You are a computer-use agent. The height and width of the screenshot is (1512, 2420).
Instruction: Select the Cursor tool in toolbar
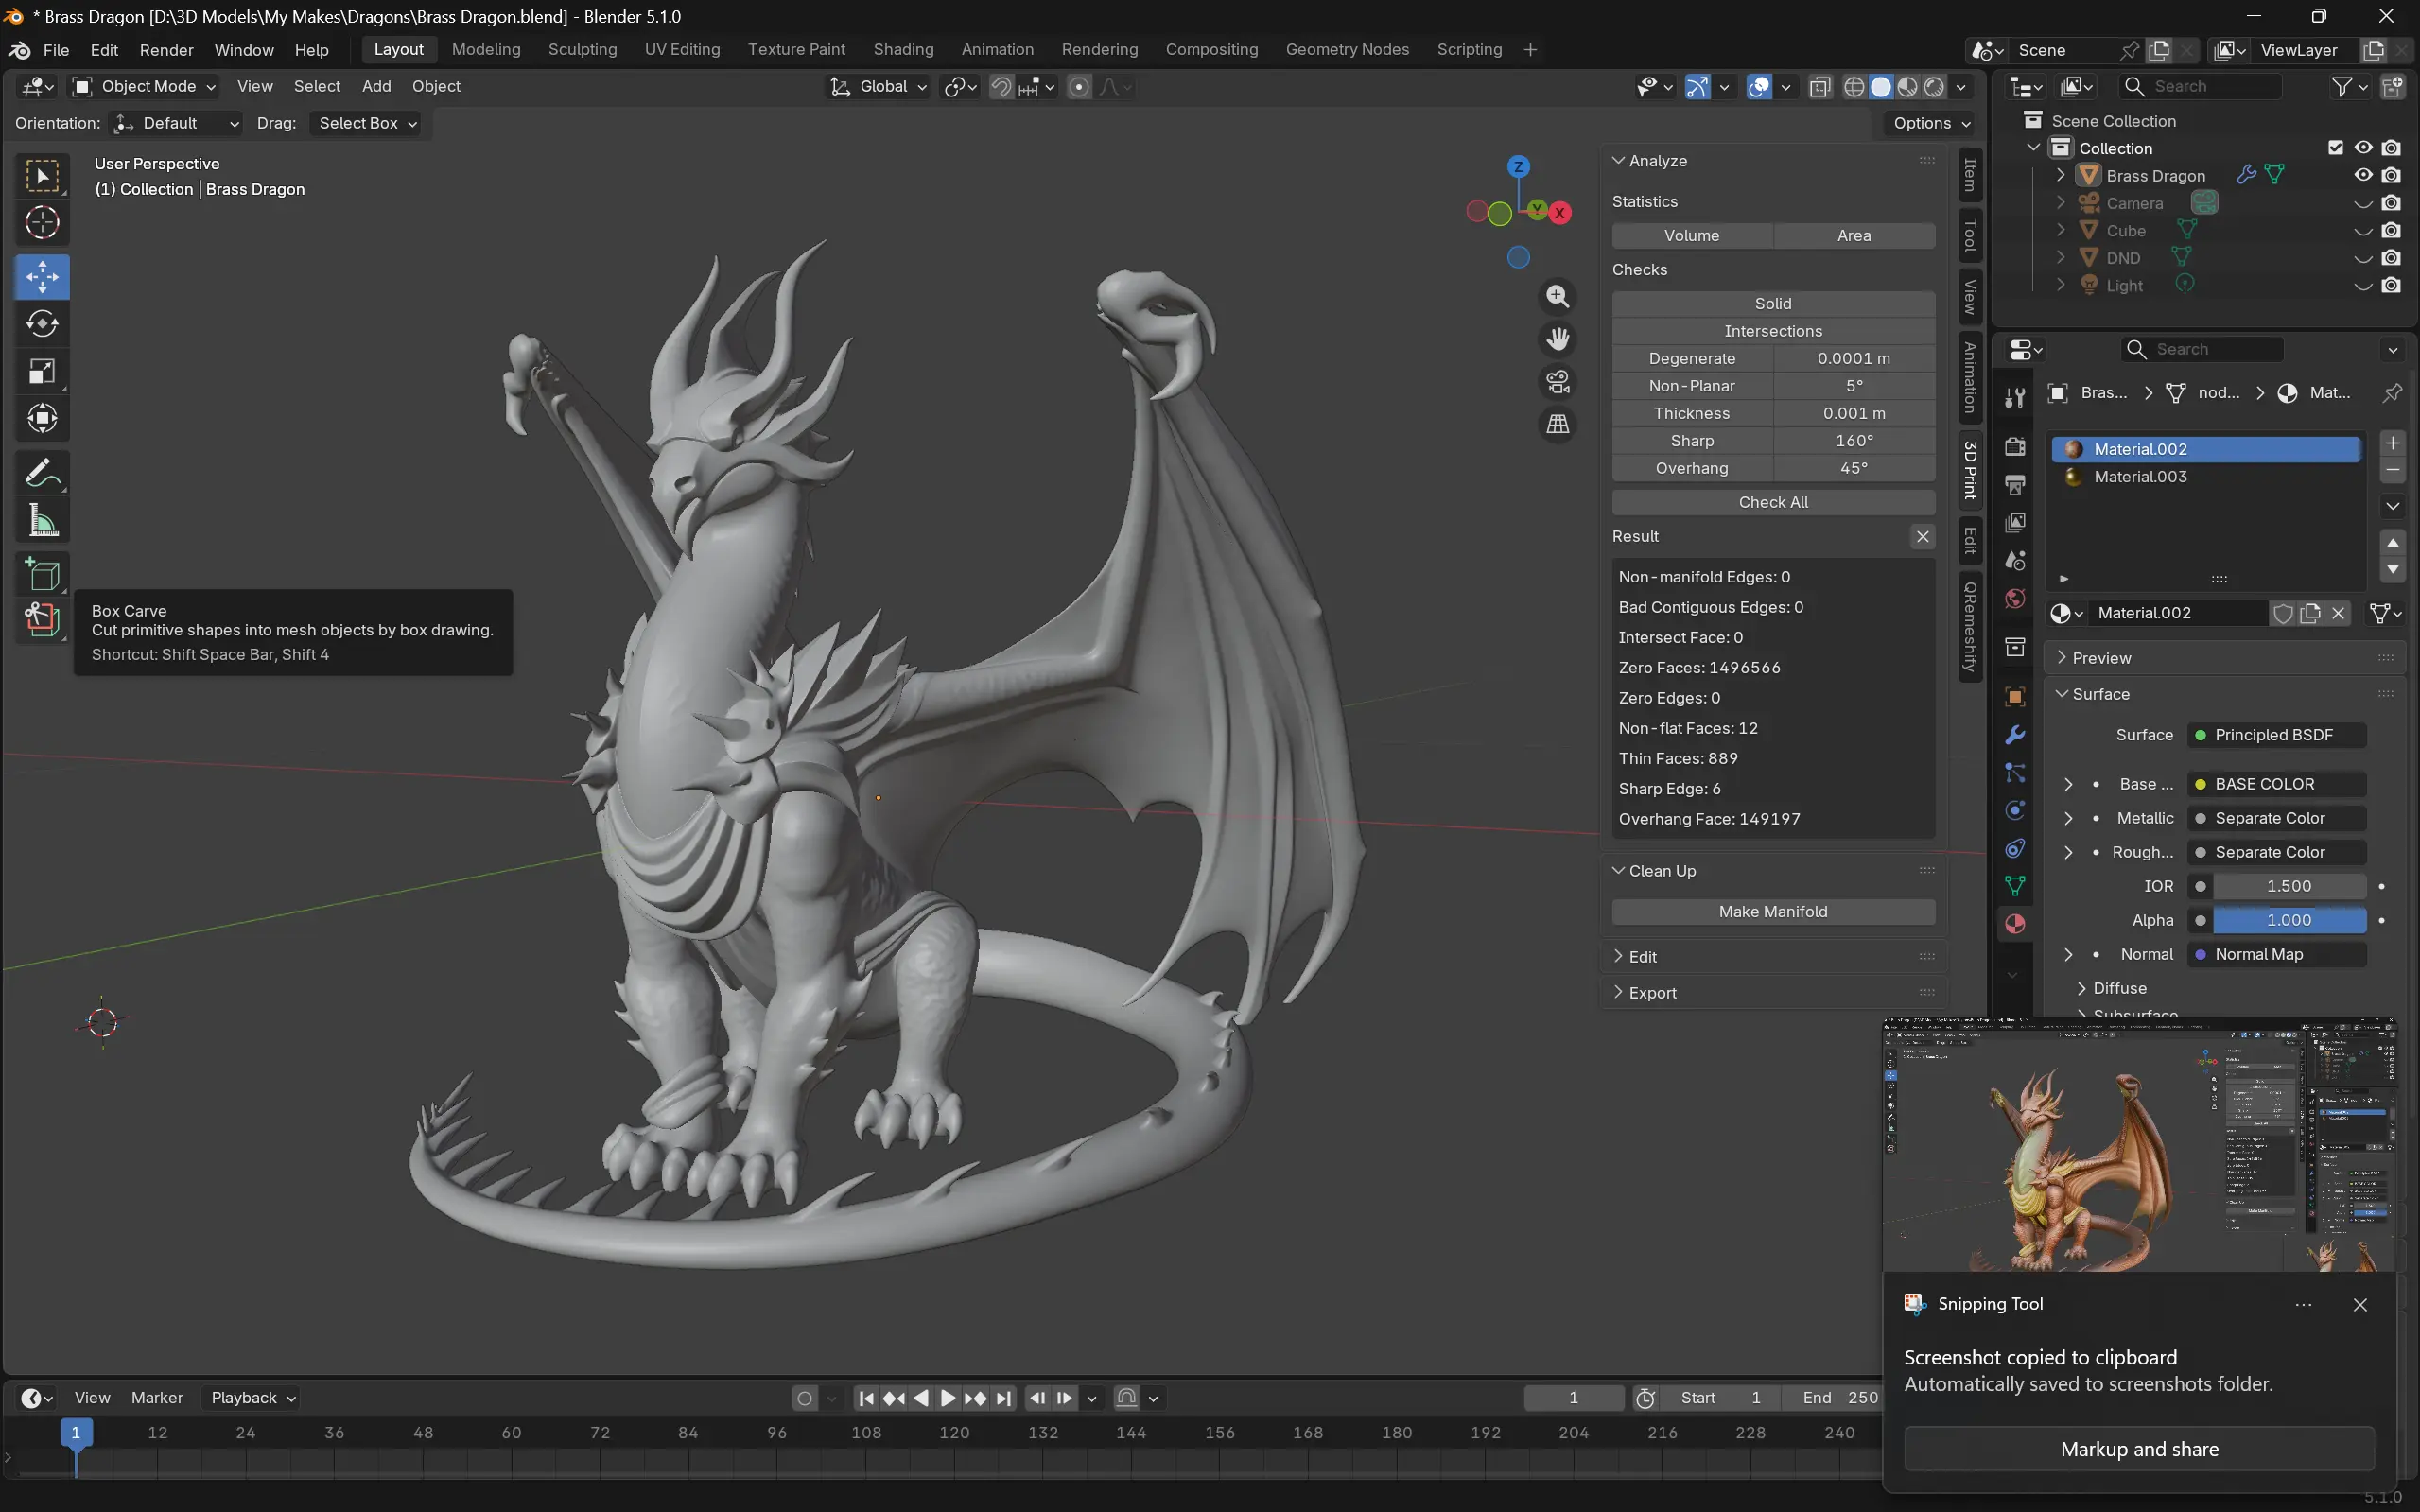coord(42,222)
